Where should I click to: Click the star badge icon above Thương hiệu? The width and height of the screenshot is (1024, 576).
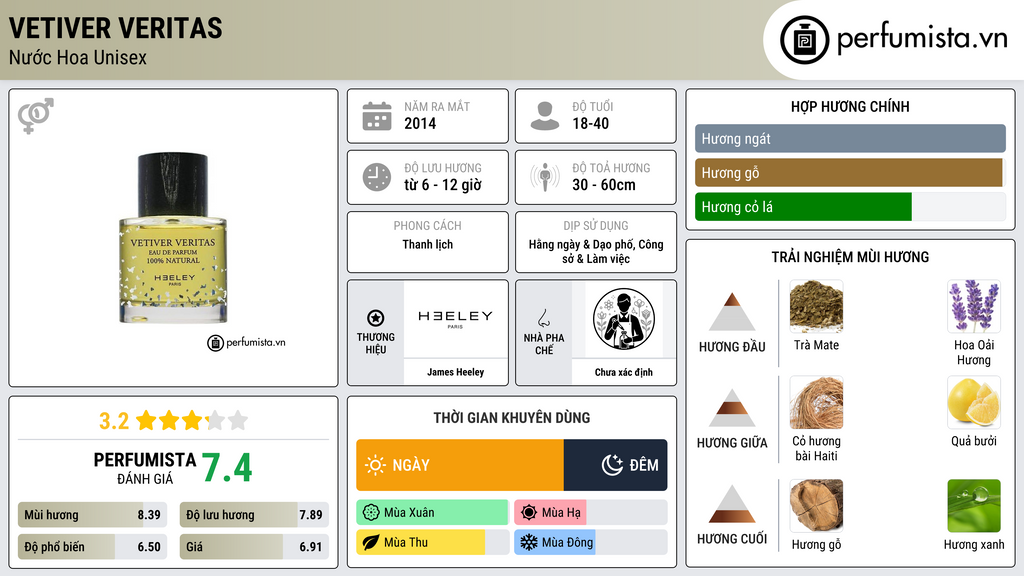[x=376, y=318]
